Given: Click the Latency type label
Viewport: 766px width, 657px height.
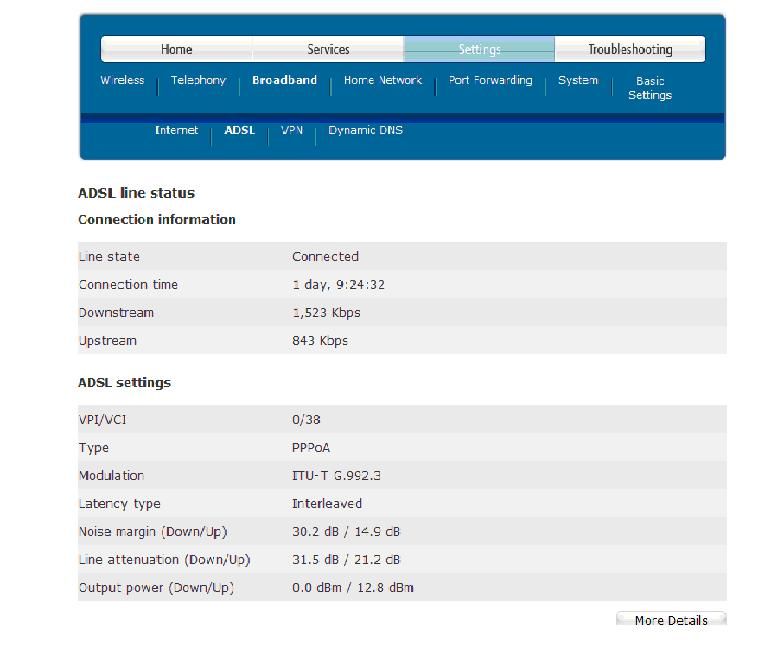Looking at the screenshot, I should coord(119,504).
